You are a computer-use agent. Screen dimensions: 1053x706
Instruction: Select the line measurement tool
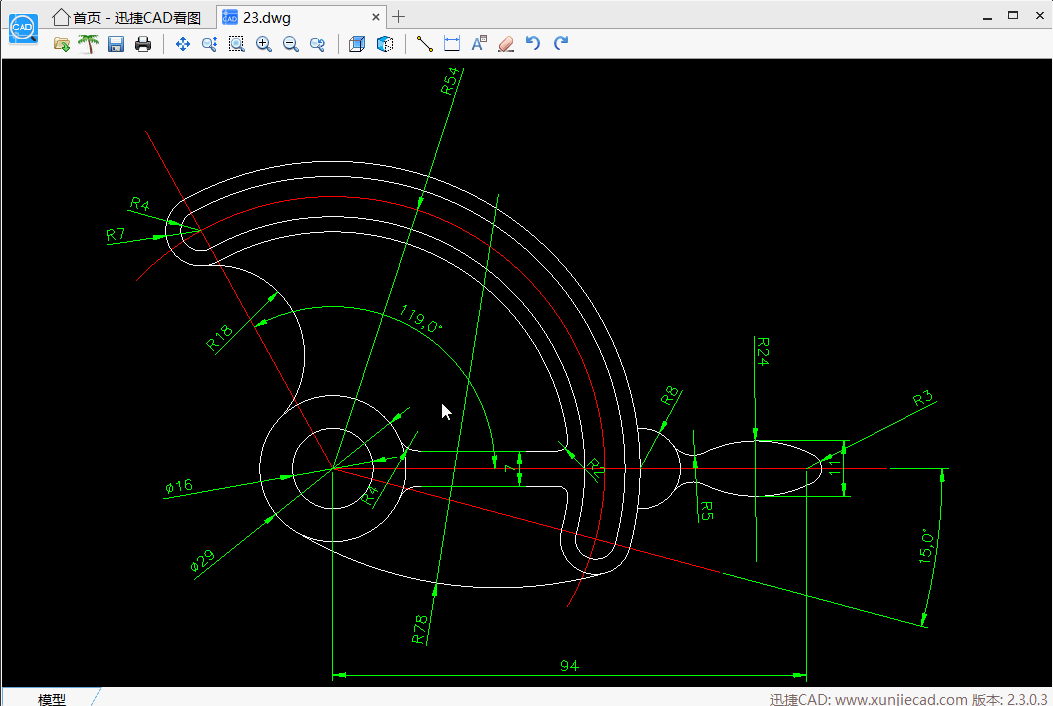coord(425,44)
